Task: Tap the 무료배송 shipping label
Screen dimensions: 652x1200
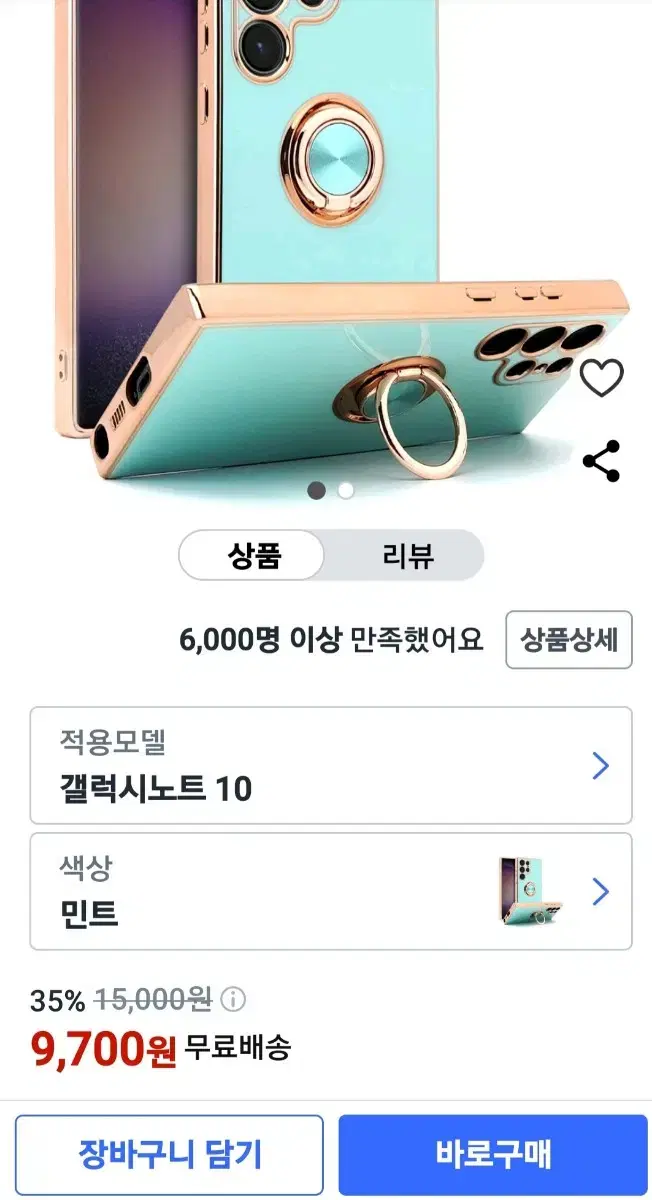Action: coord(238,1048)
